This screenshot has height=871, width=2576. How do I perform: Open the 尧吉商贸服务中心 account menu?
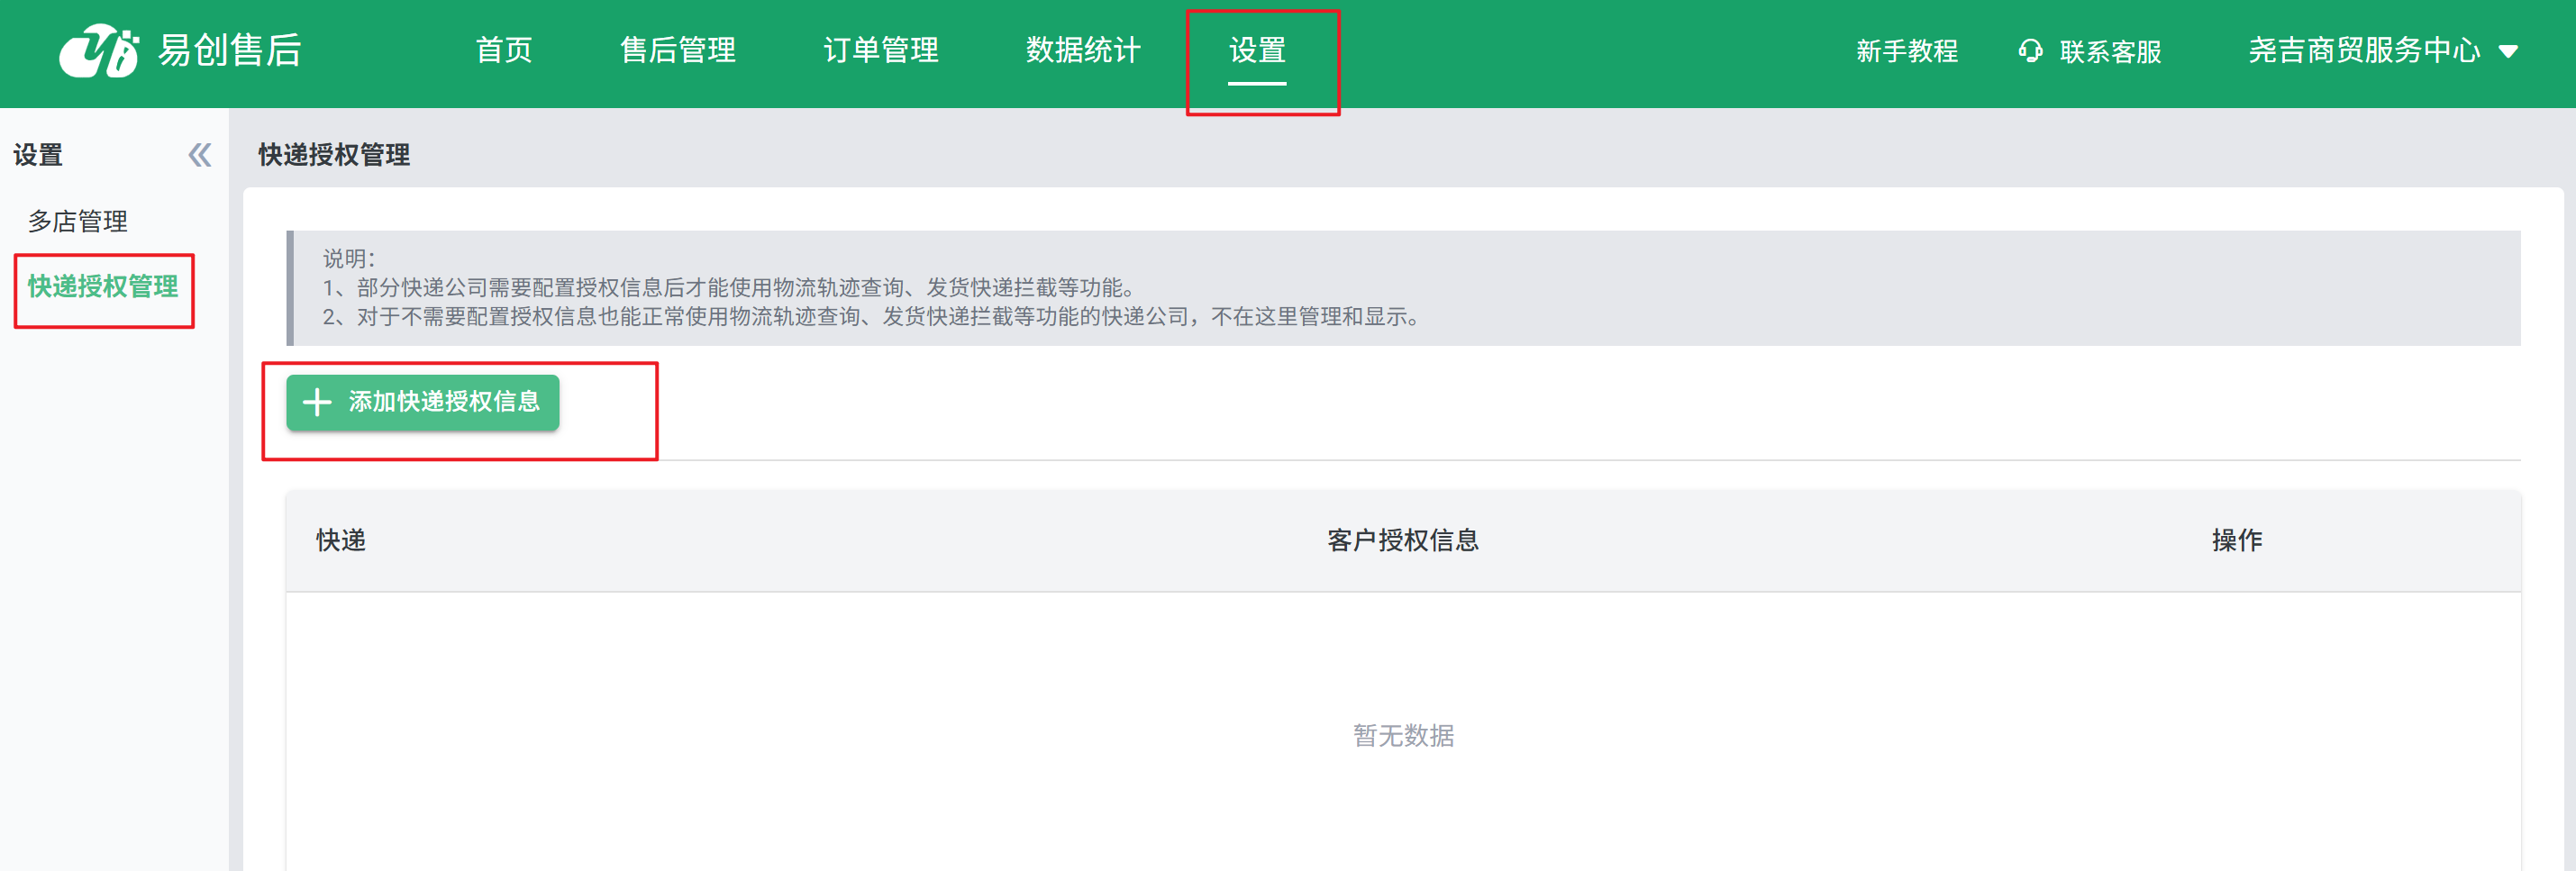click(x=2364, y=51)
